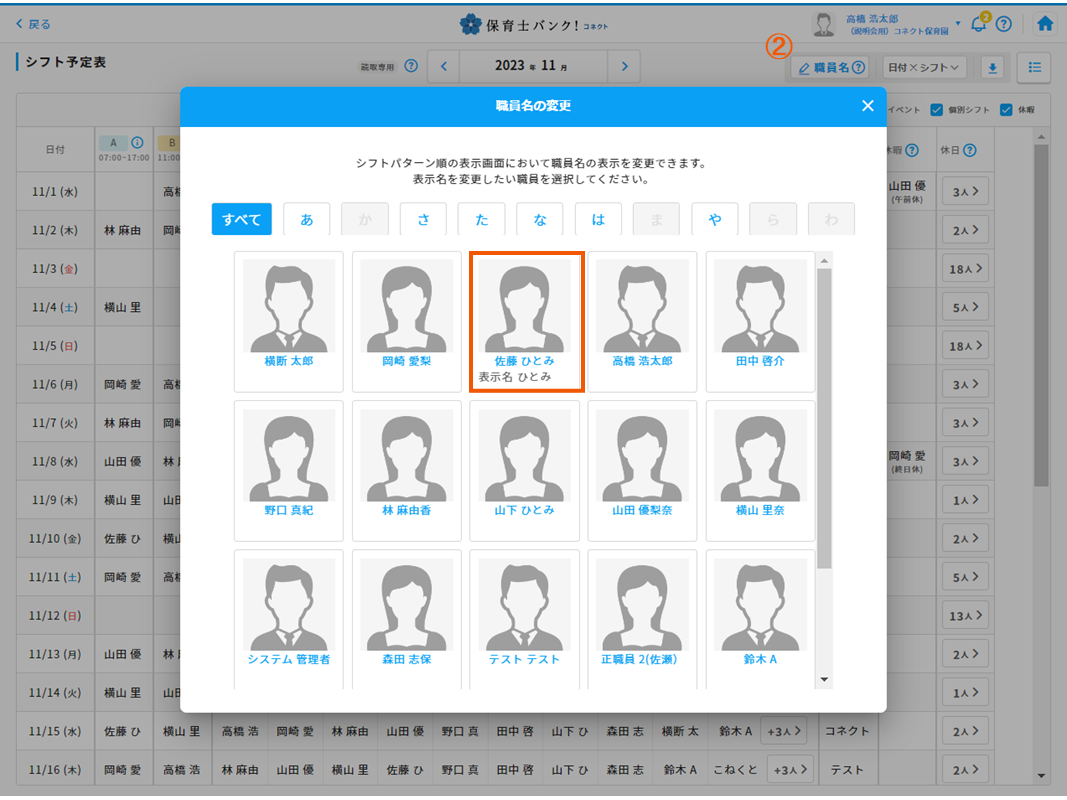Open the 日付×シフト dropdown
1067x800 pixels.
pyautogui.click(x=924, y=68)
